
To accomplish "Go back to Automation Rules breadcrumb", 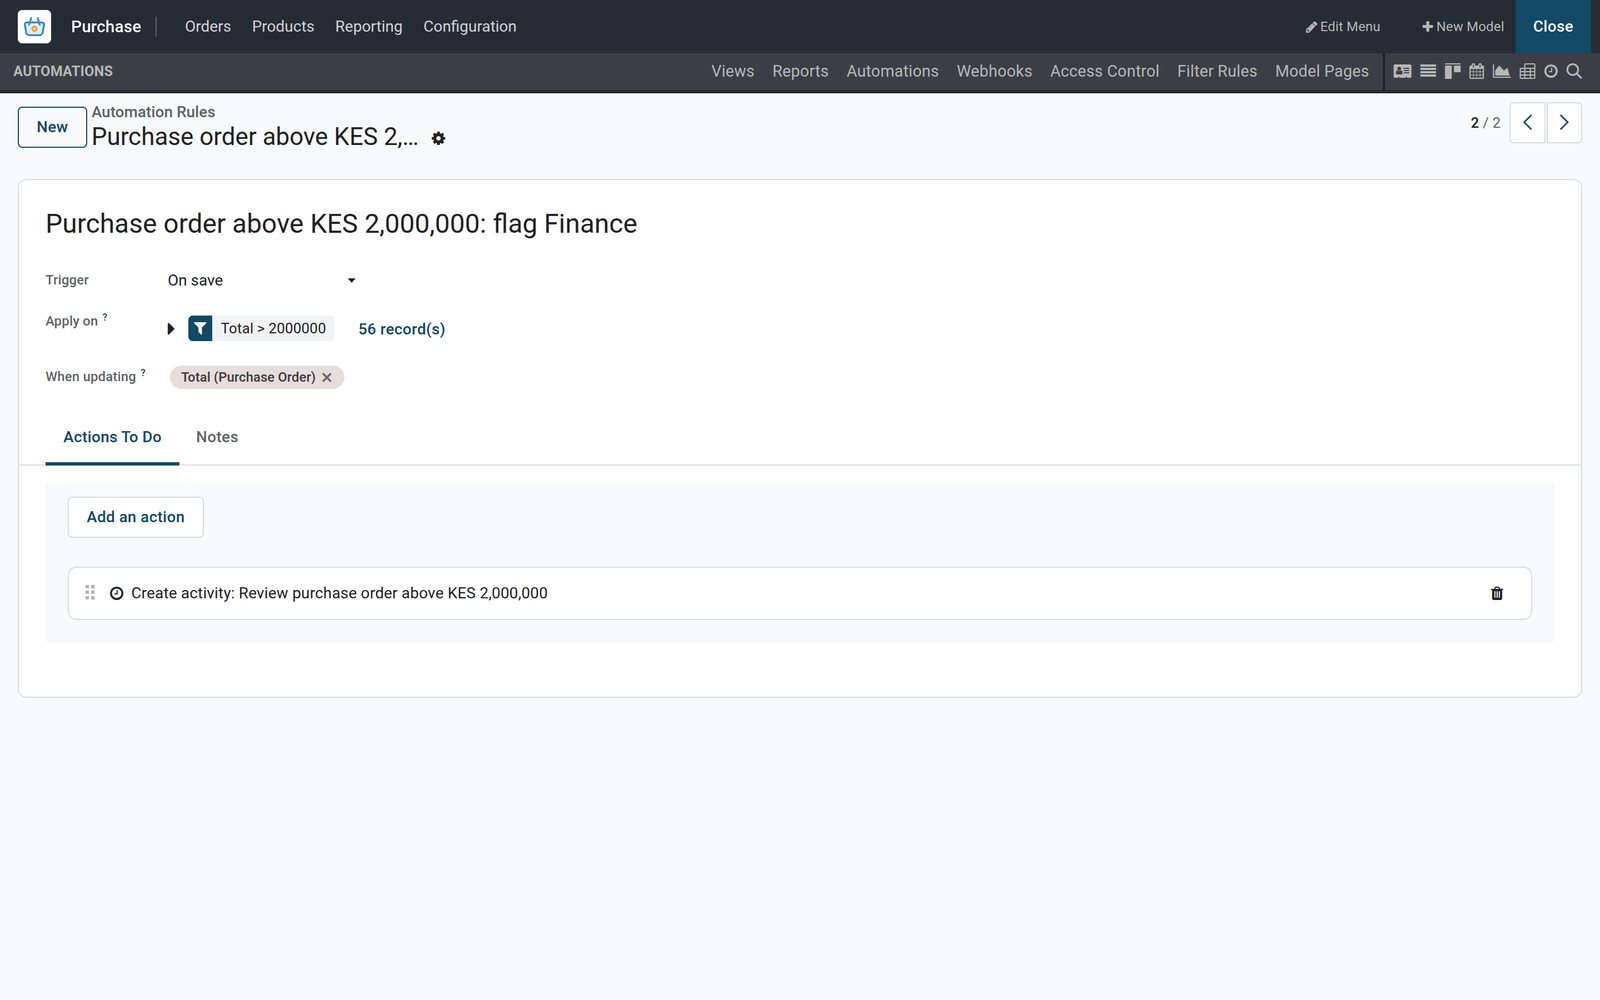I will (153, 112).
